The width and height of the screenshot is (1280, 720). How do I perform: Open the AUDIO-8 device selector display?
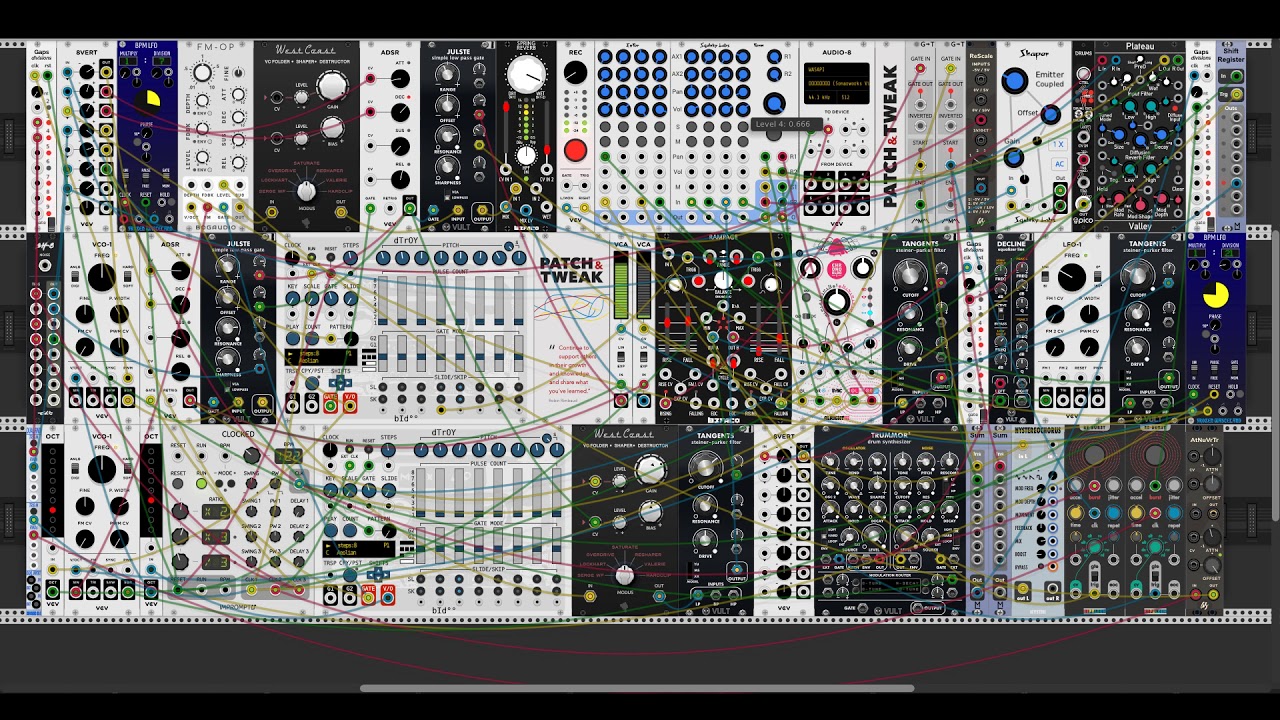tap(837, 83)
